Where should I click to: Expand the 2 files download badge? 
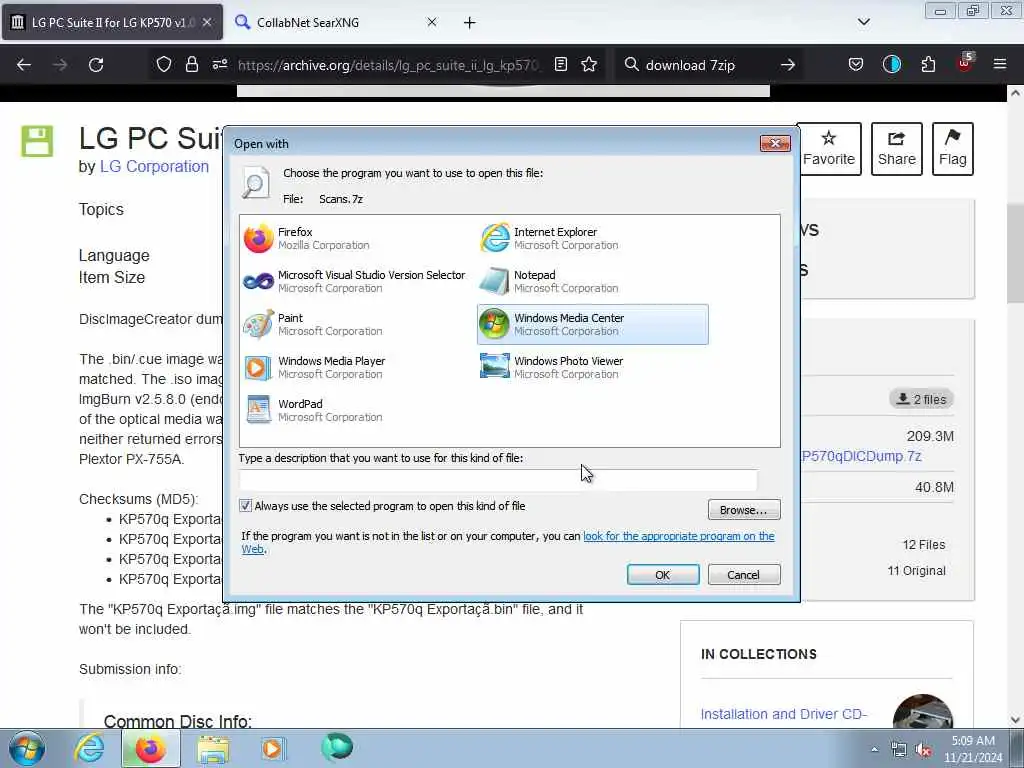[921, 399]
